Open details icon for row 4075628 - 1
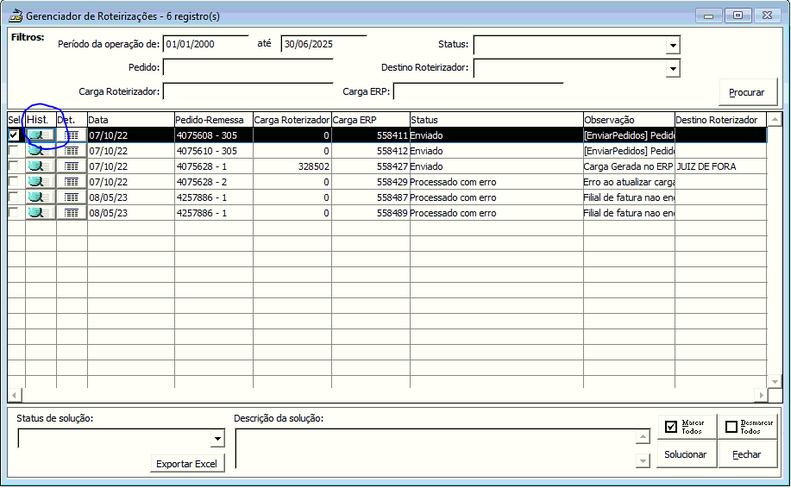This screenshot has height=488, width=791. pyautogui.click(x=72, y=167)
